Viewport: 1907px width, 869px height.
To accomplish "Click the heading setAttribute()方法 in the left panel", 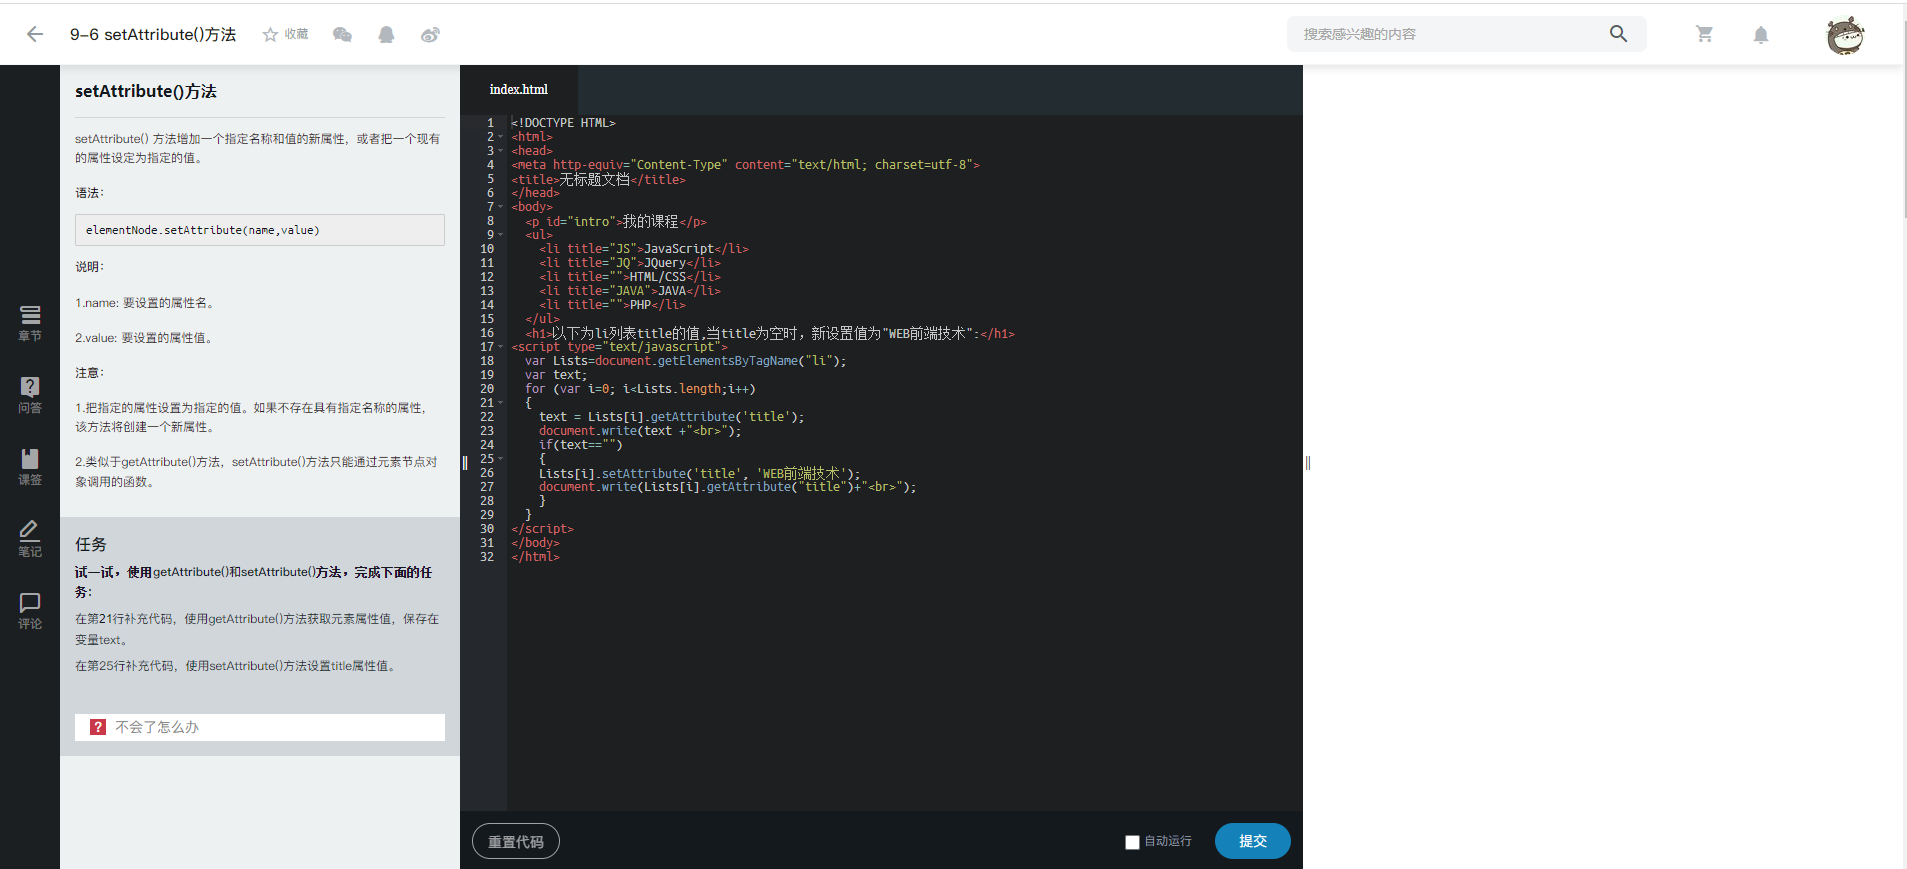I will (146, 91).
